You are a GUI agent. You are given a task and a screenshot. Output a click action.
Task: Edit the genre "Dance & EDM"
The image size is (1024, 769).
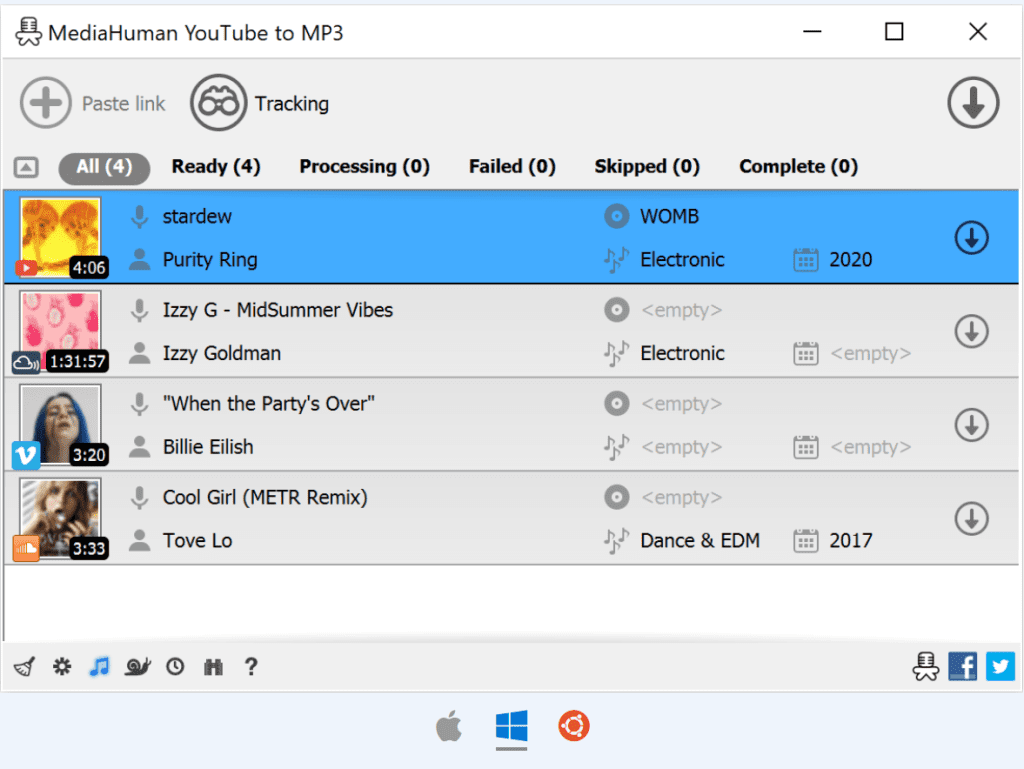[700, 541]
